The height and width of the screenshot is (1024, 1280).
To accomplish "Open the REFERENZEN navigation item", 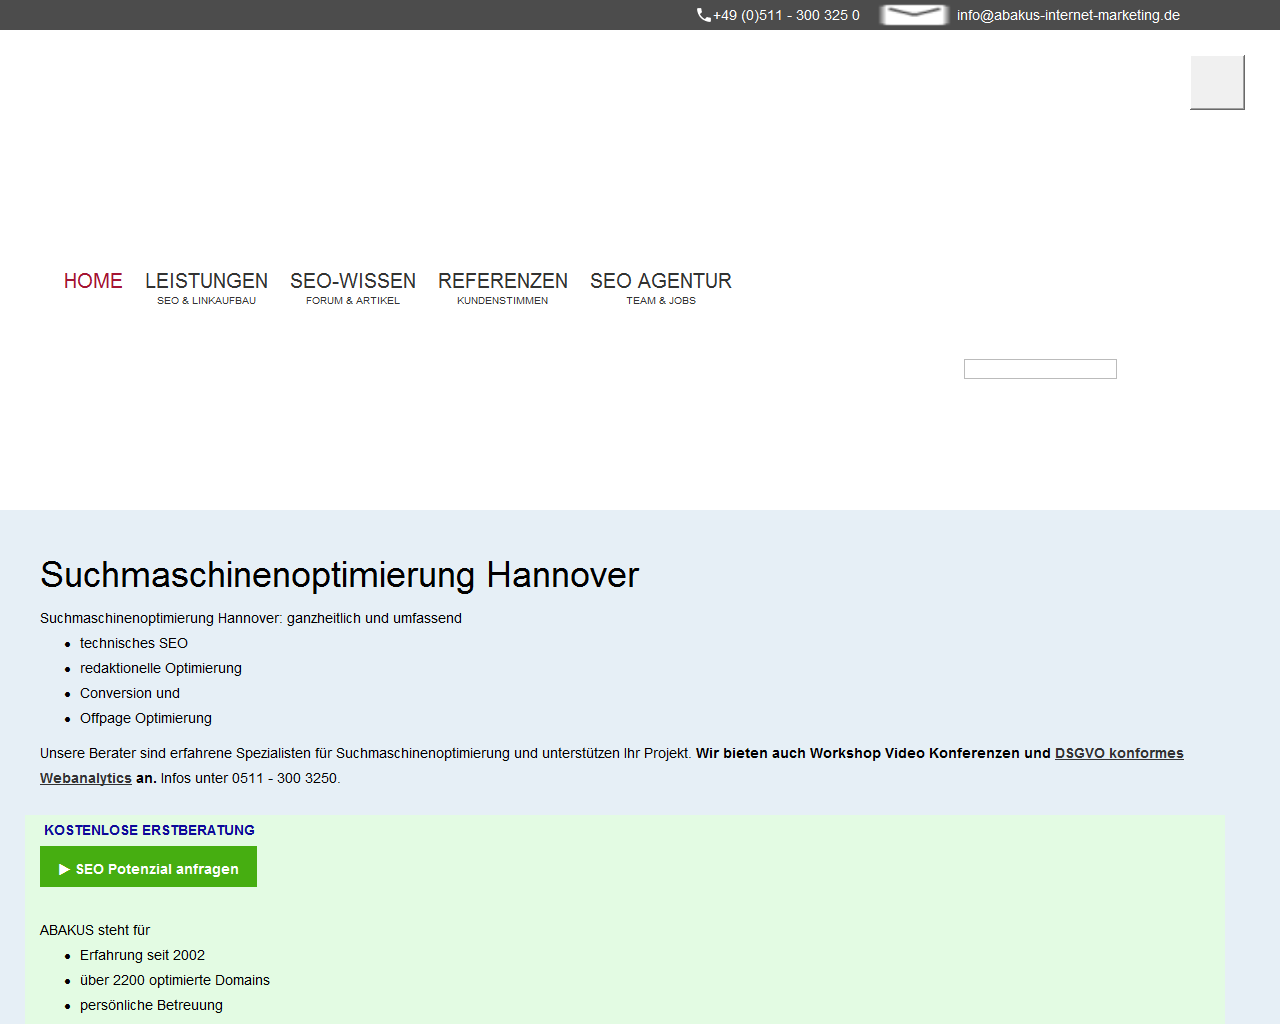I will [503, 281].
